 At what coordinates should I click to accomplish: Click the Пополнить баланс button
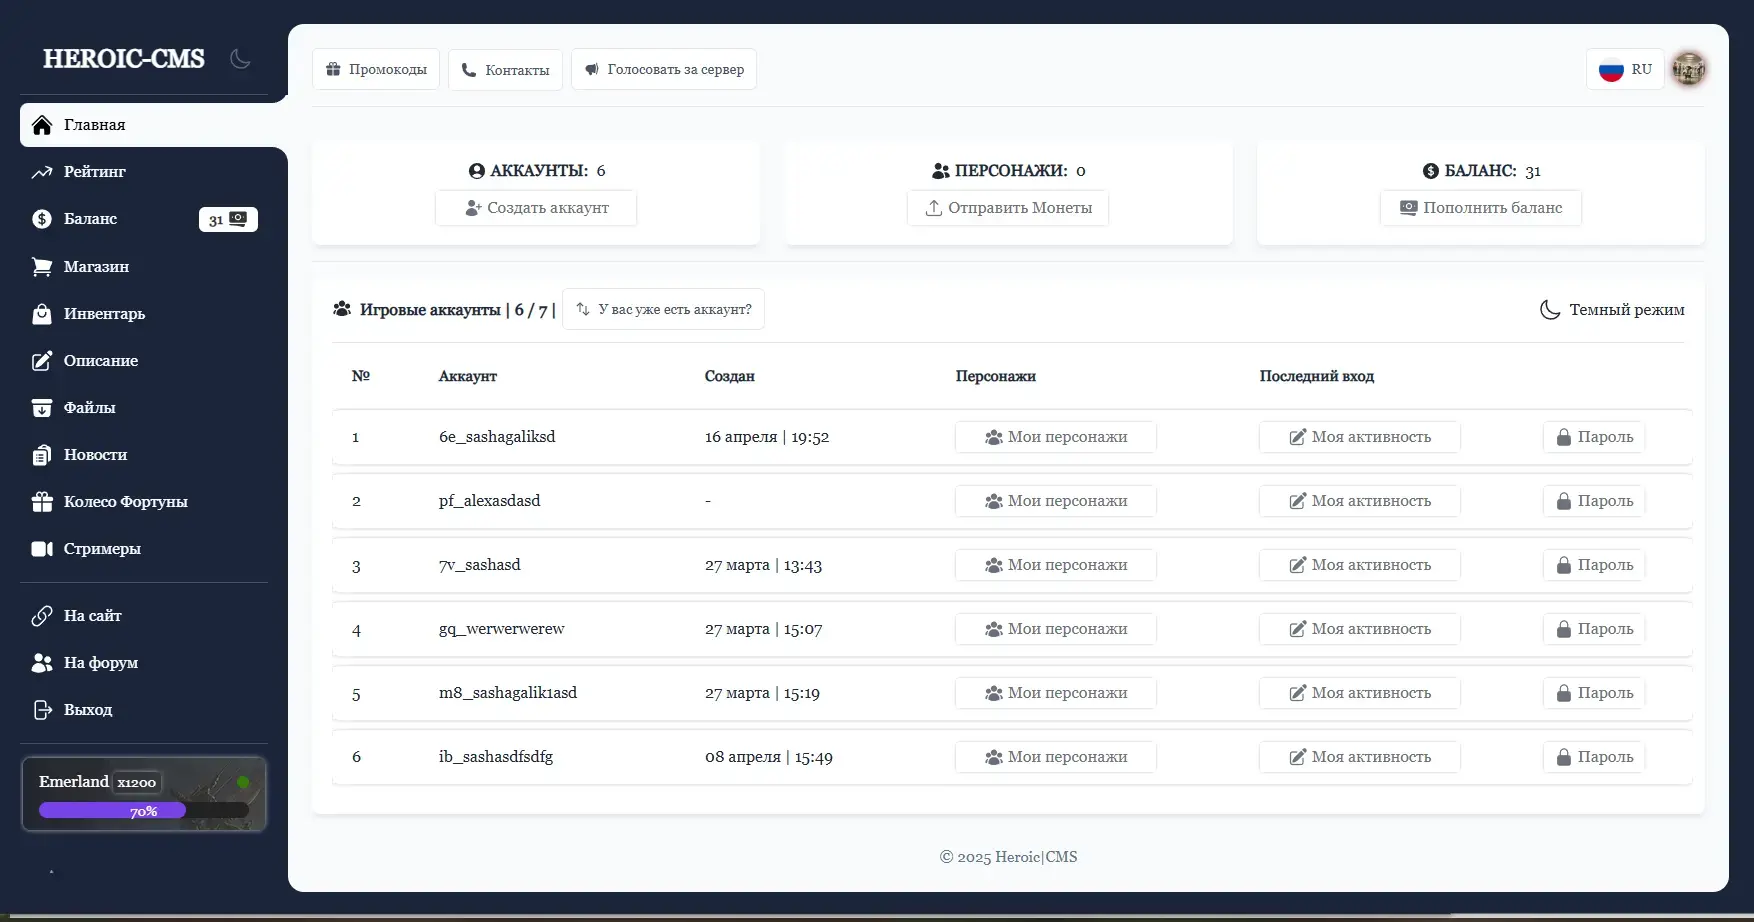tap(1481, 208)
